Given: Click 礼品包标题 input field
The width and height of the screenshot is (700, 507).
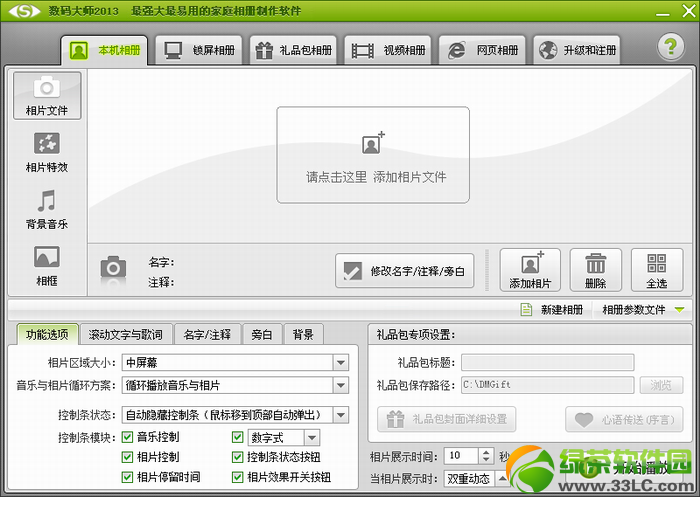Looking at the screenshot, I should (x=547, y=362).
